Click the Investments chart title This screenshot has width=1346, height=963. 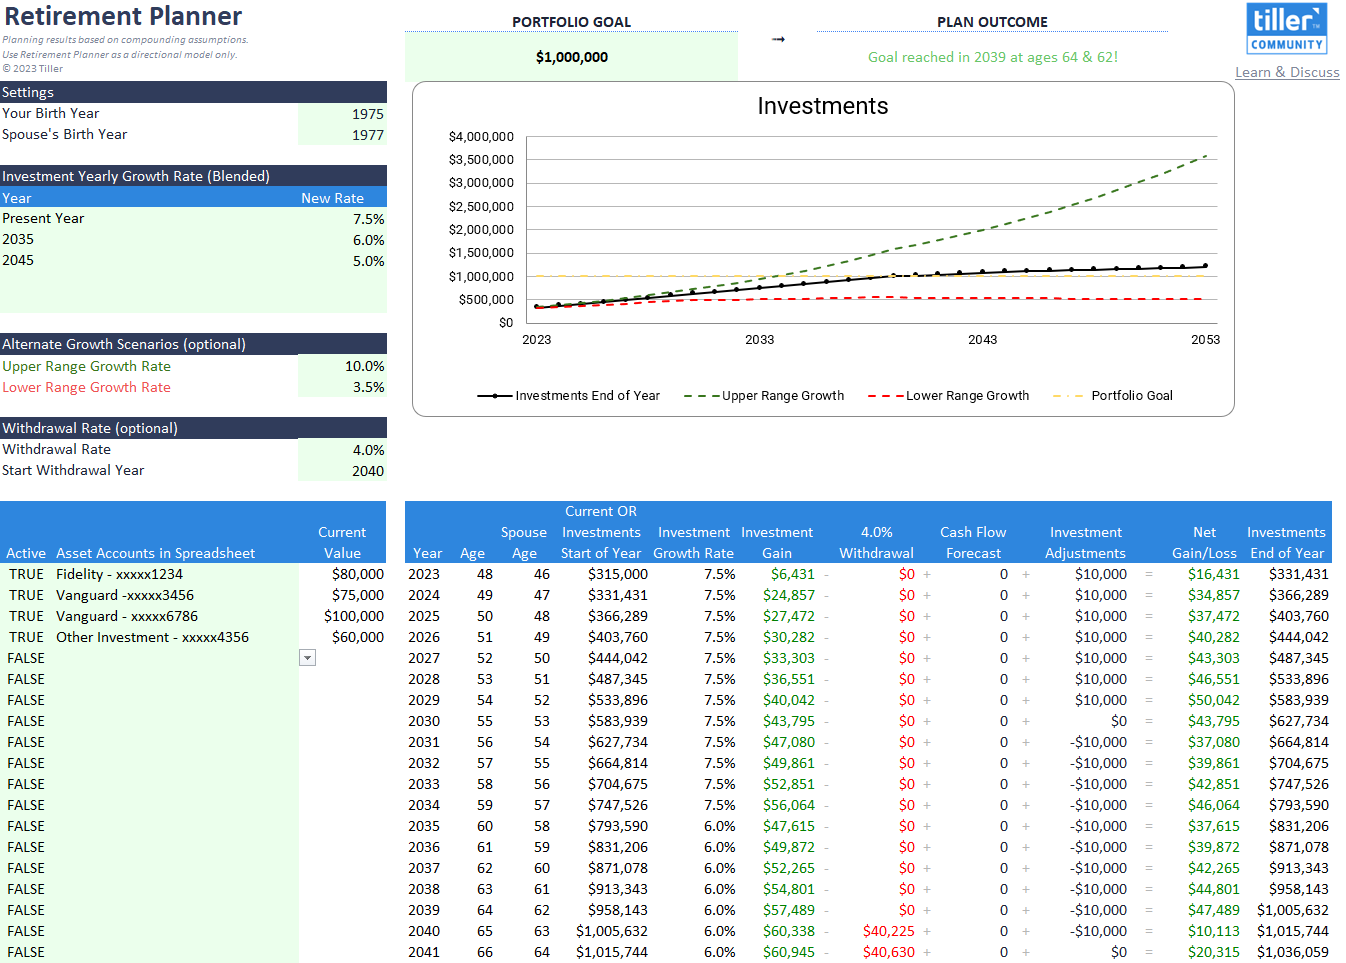(822, 106)
